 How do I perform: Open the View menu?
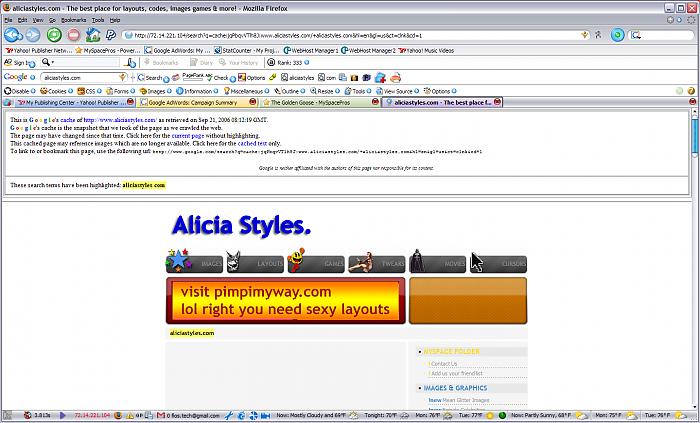click(x=38, y=20)
